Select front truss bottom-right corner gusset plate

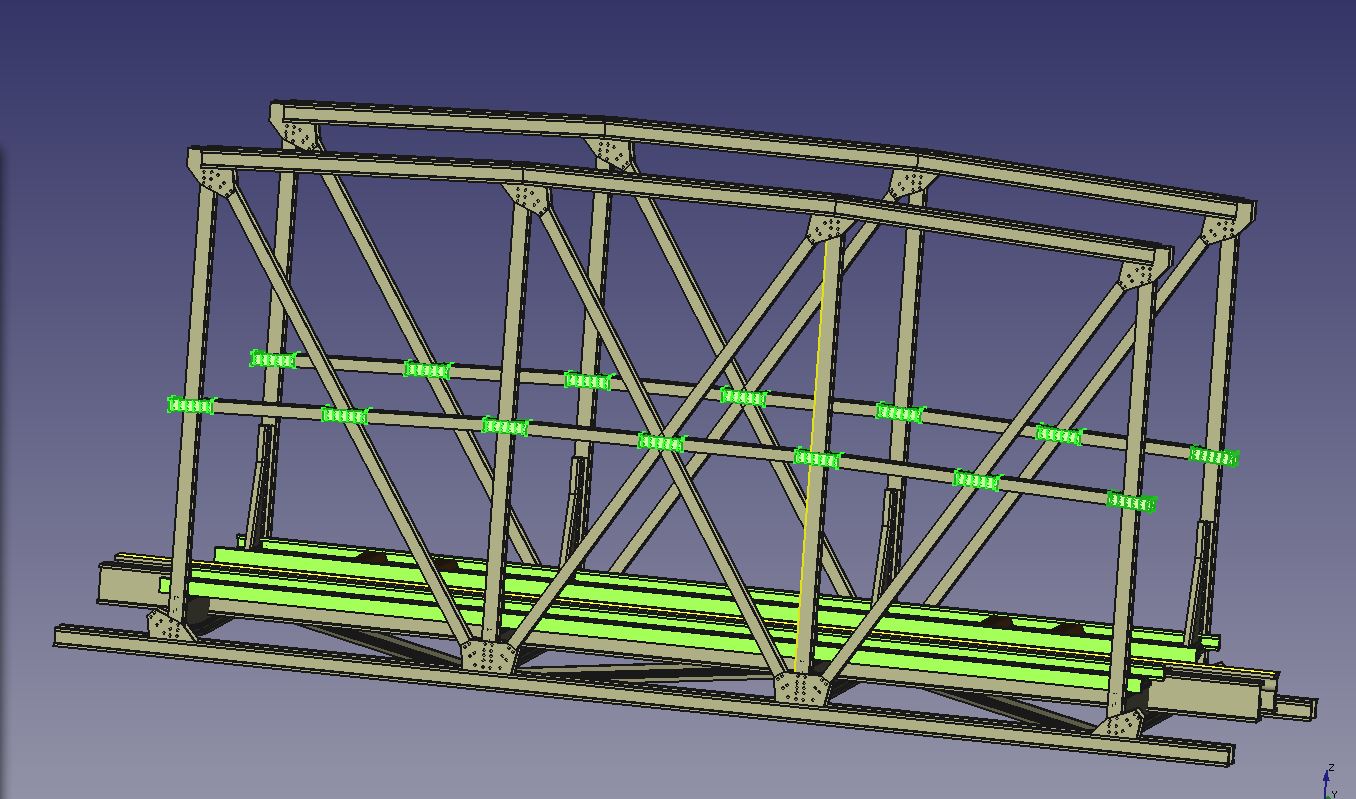(x=1121, y=724)
